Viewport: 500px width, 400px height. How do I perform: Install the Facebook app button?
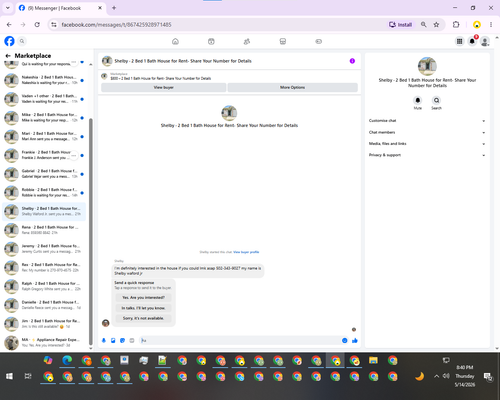click(400, 25)
